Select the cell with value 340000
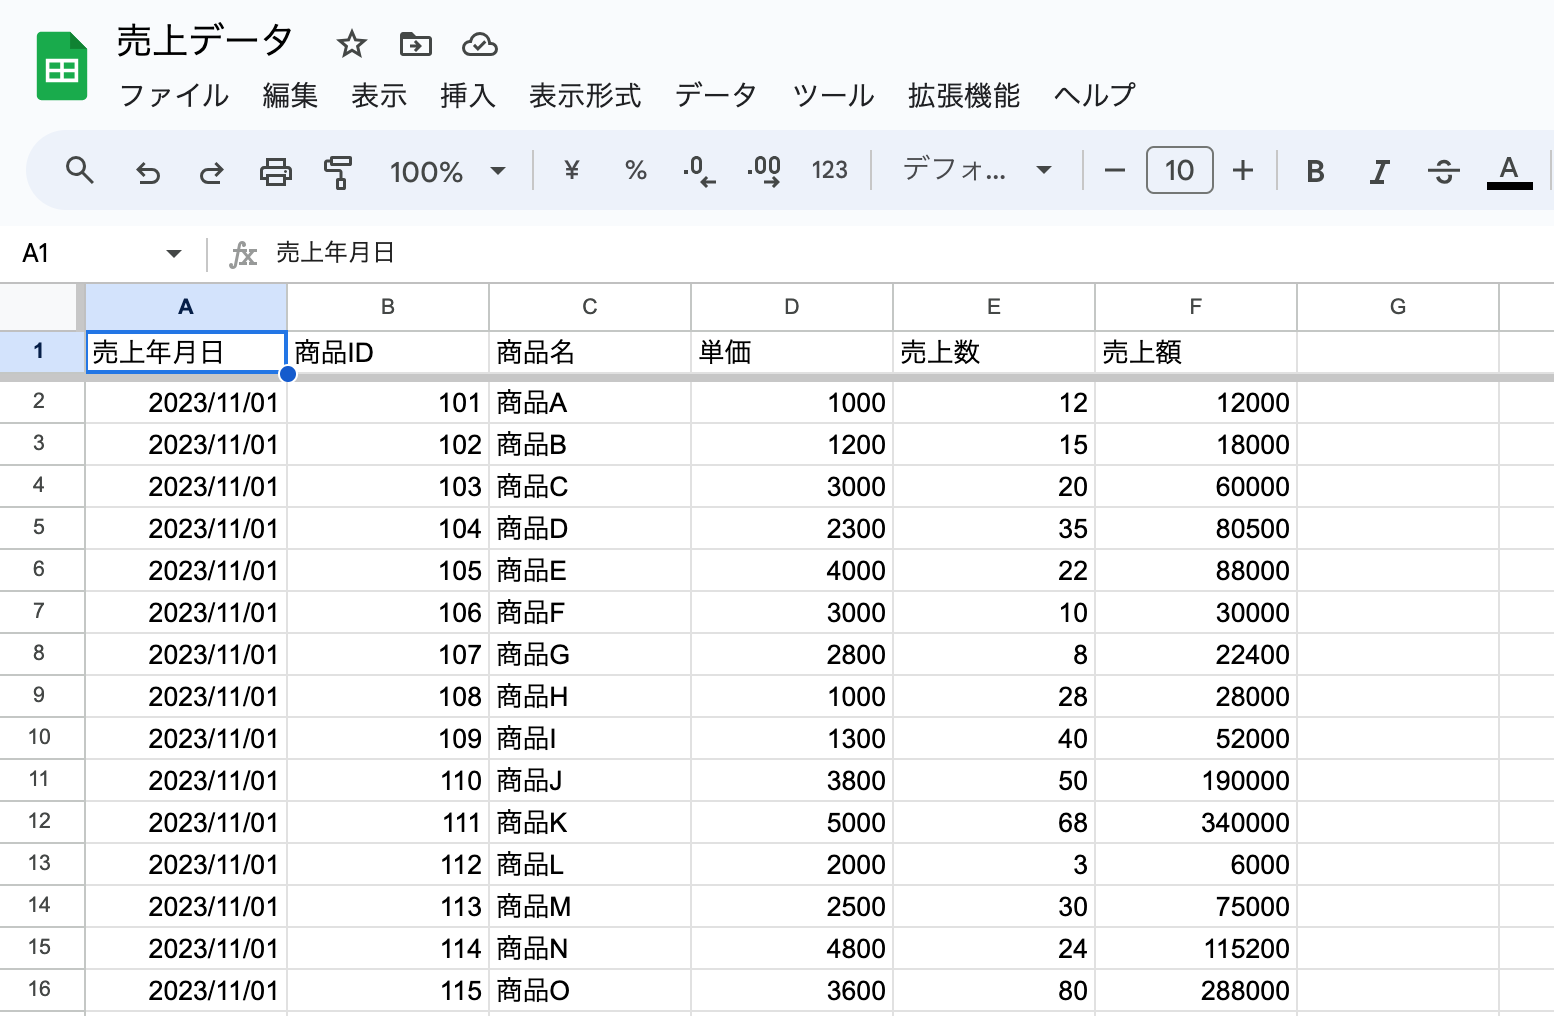 coord(1196,822)
